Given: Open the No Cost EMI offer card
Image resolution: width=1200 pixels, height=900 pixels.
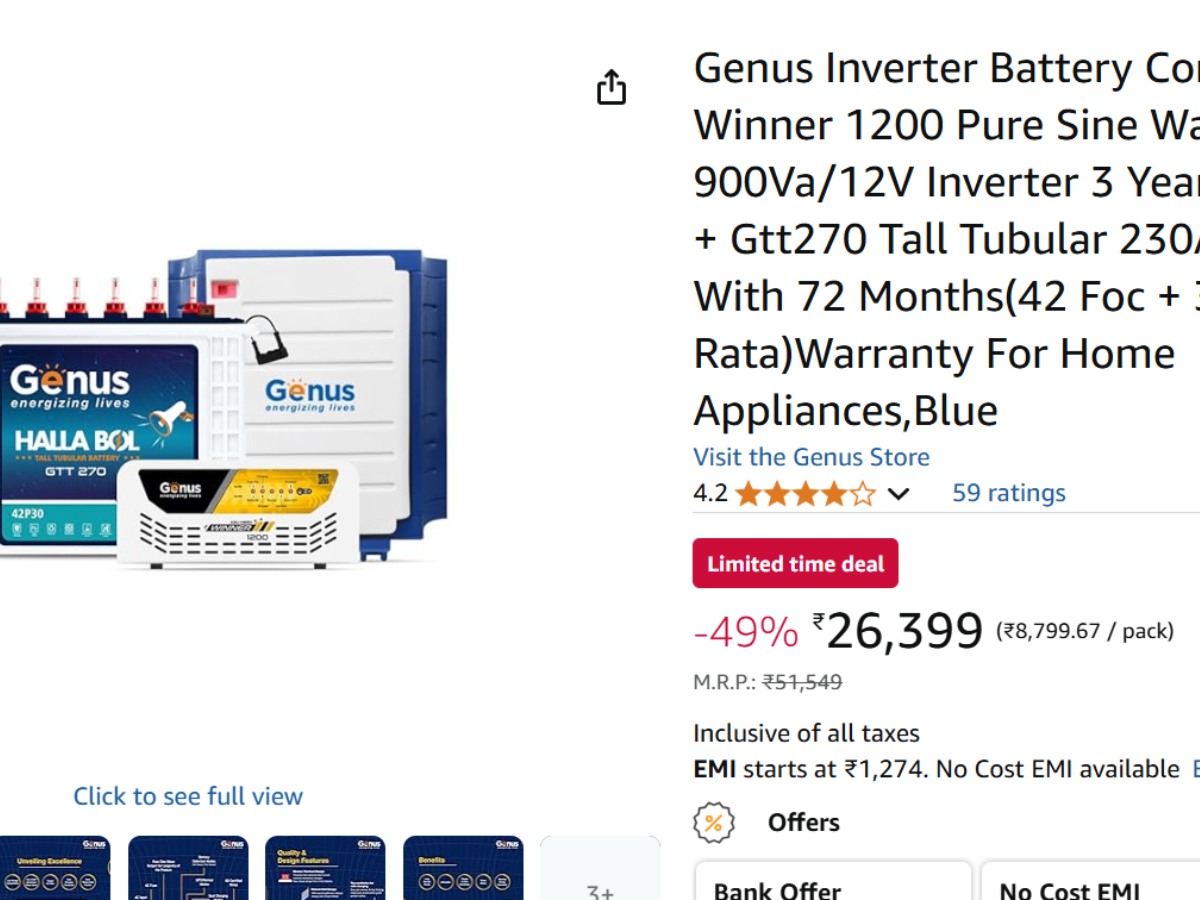Looking at the screenshot, I should [x=1090, y=882].
